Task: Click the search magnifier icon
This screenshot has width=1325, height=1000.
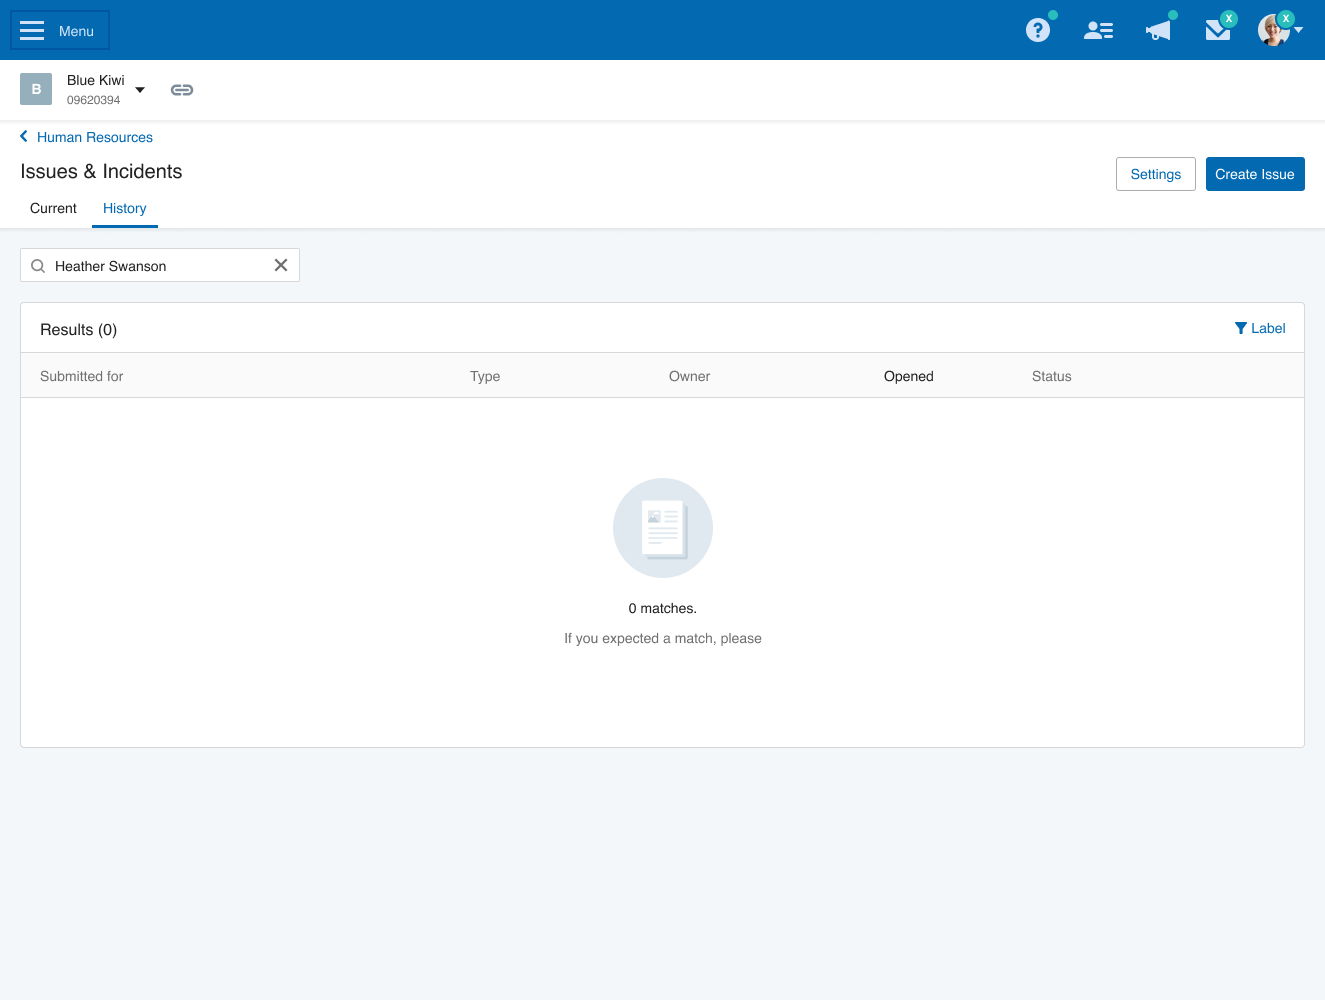Action: [x=38, y=266]
